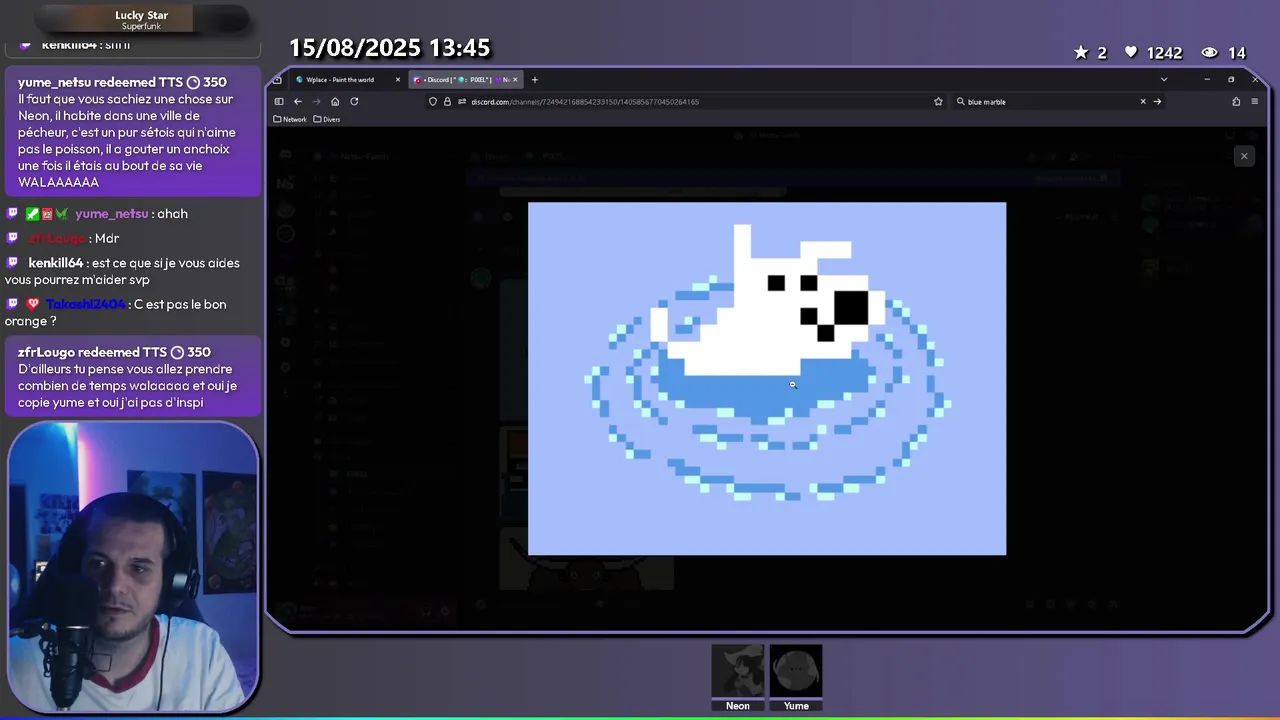Open a new browser tab

tap(535, 80)
